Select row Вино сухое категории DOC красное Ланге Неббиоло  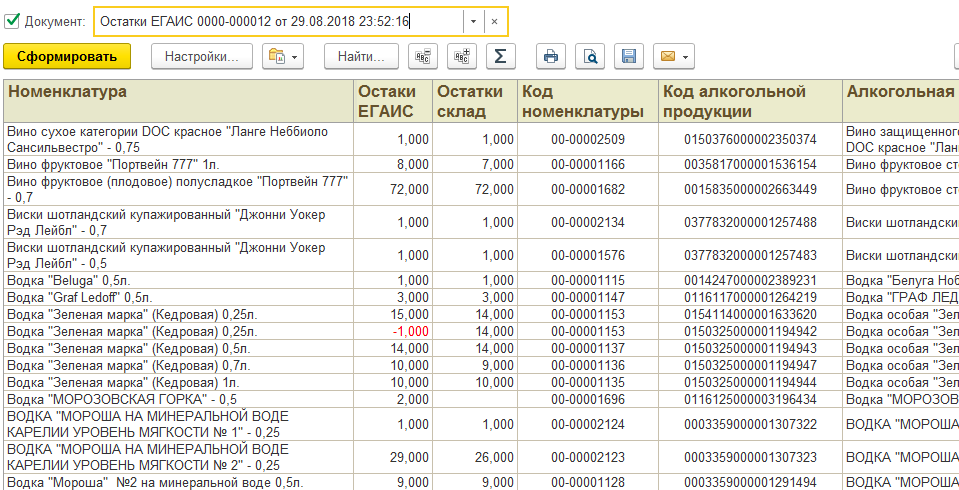(x=179, y=139)
